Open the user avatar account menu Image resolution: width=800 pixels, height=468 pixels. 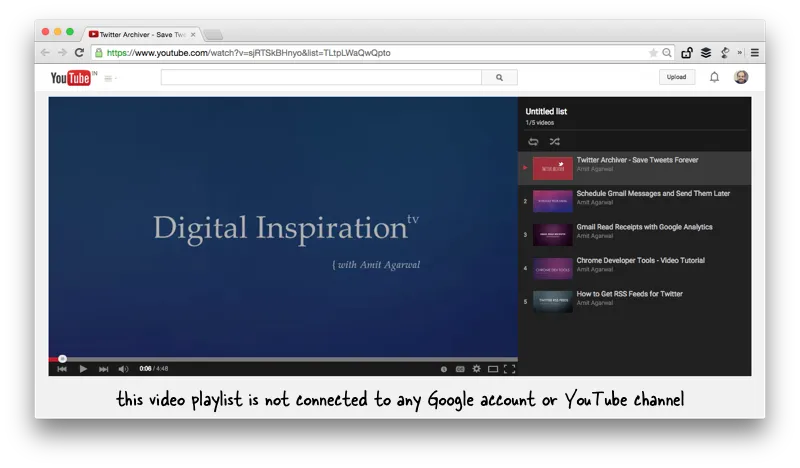pos(741,77)
